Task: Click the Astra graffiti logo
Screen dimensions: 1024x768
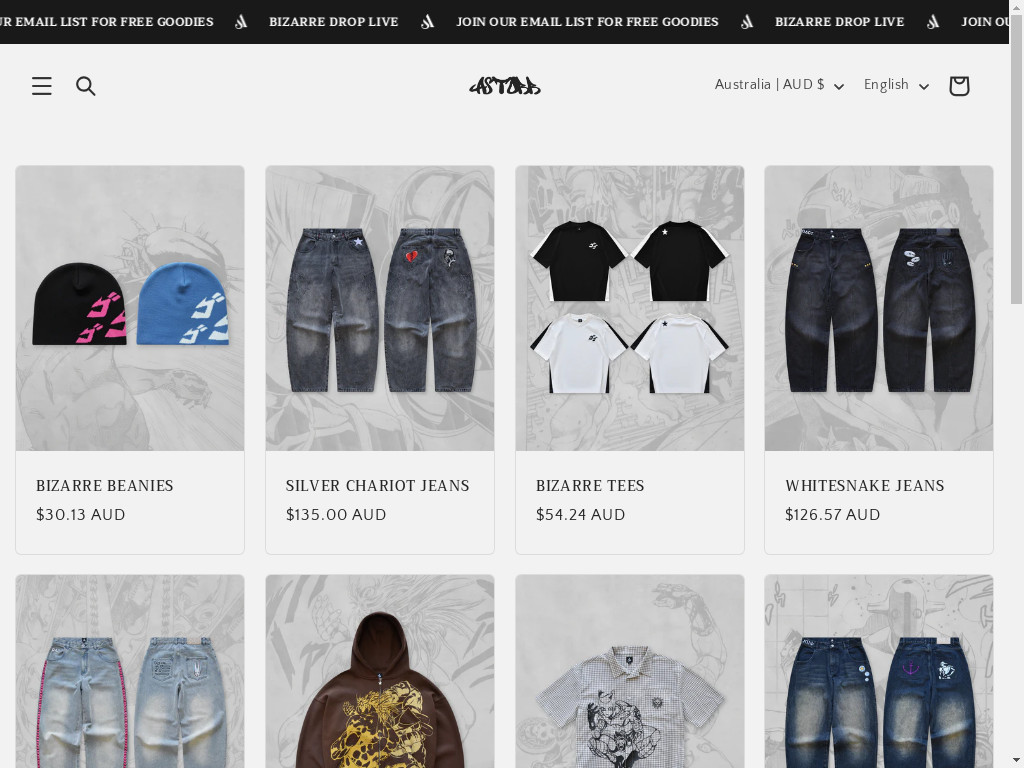Action: (x=505, y=86)
